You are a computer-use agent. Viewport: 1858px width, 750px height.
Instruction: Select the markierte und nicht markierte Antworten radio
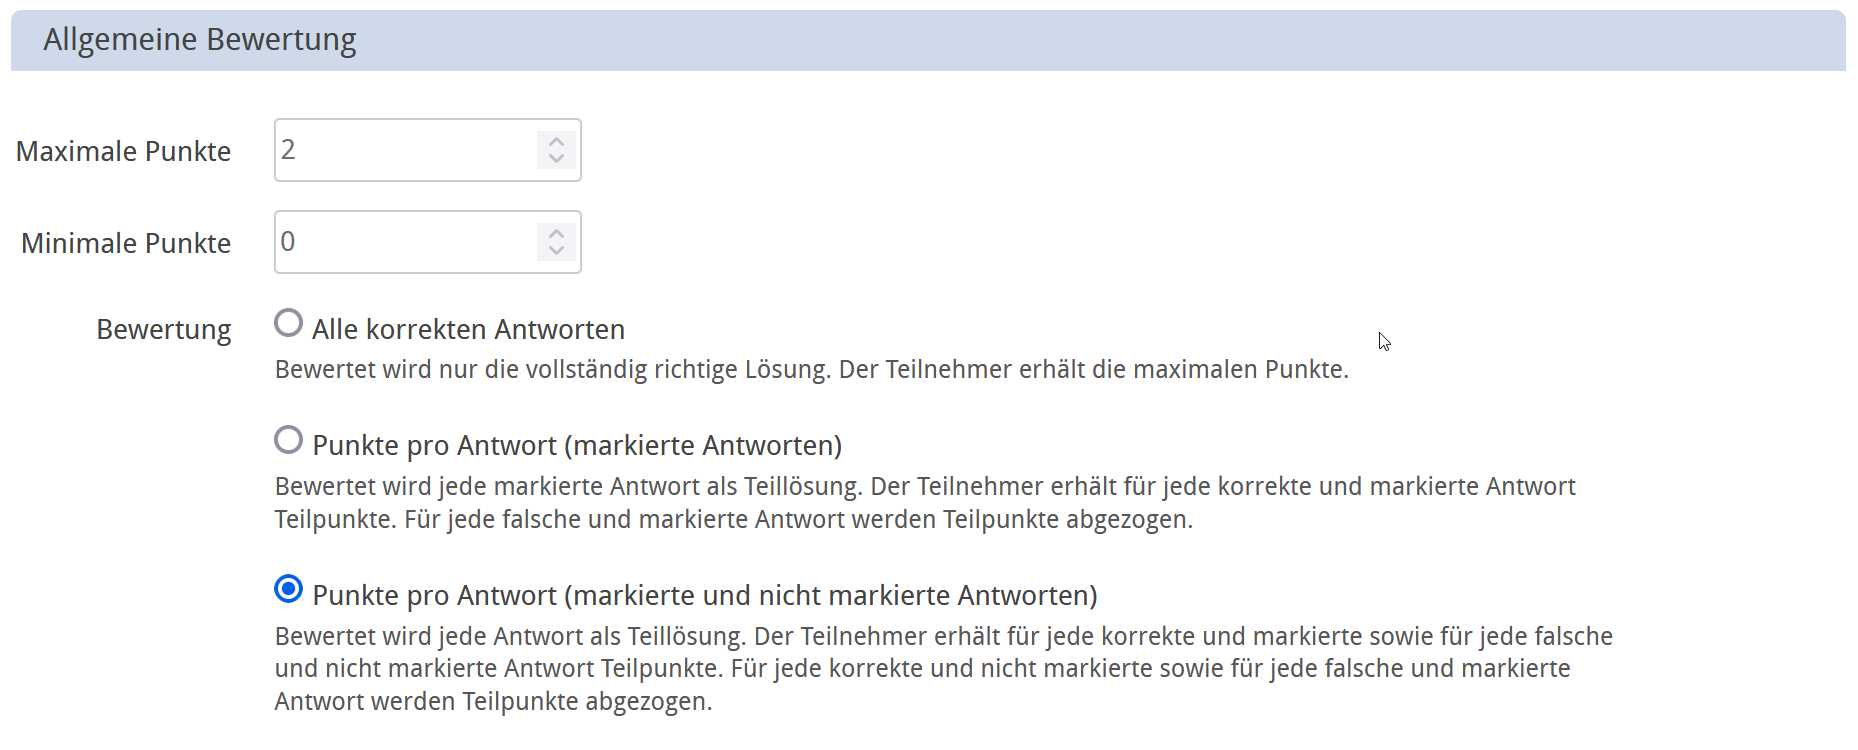tap(288, 589)
